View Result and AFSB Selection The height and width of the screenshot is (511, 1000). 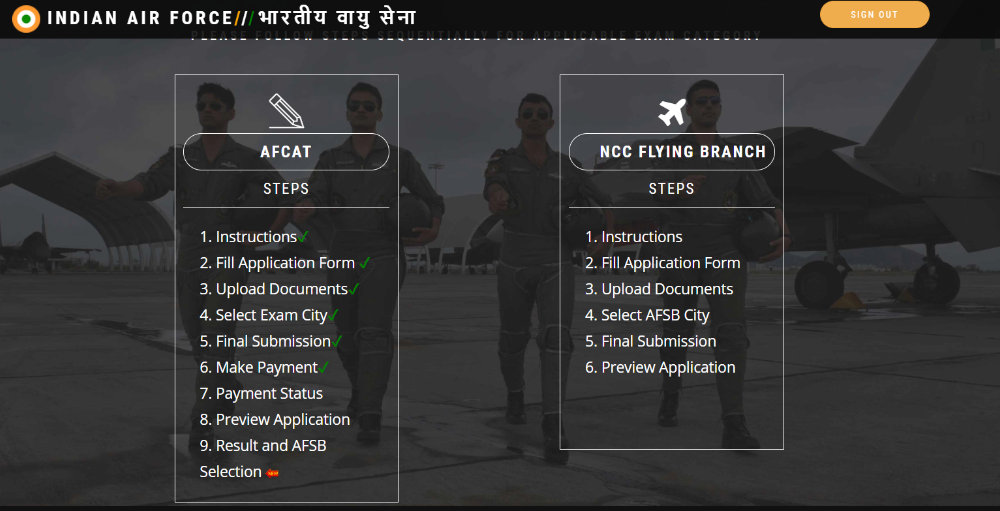point(263,459)
